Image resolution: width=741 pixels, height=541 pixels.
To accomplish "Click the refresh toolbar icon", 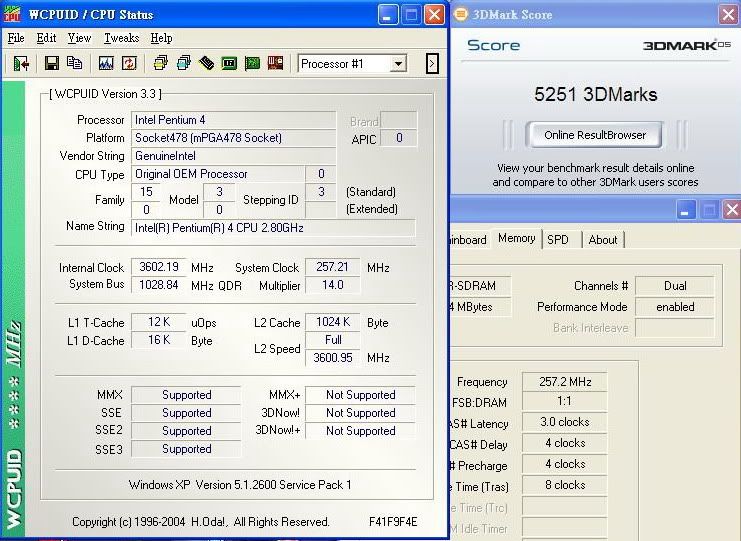I will pos(129,64).
